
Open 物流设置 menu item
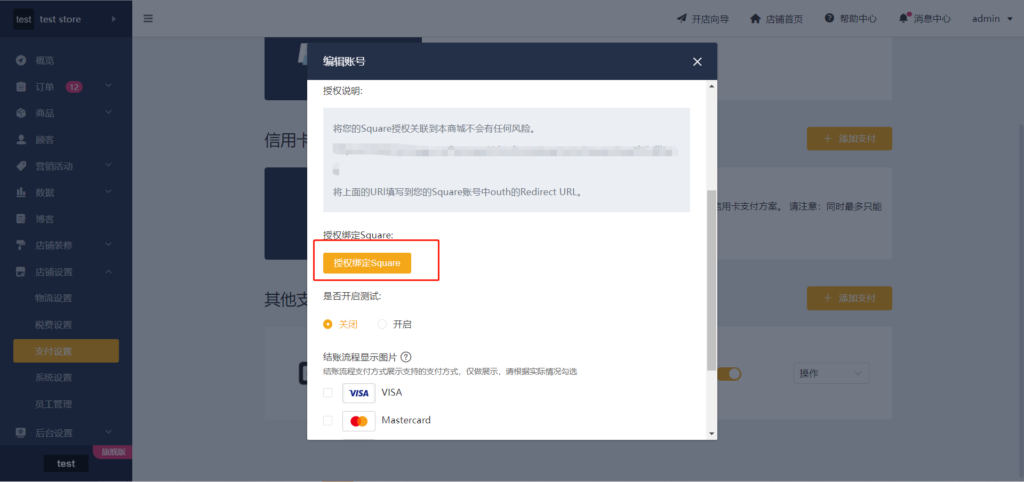tap(54, 298)
